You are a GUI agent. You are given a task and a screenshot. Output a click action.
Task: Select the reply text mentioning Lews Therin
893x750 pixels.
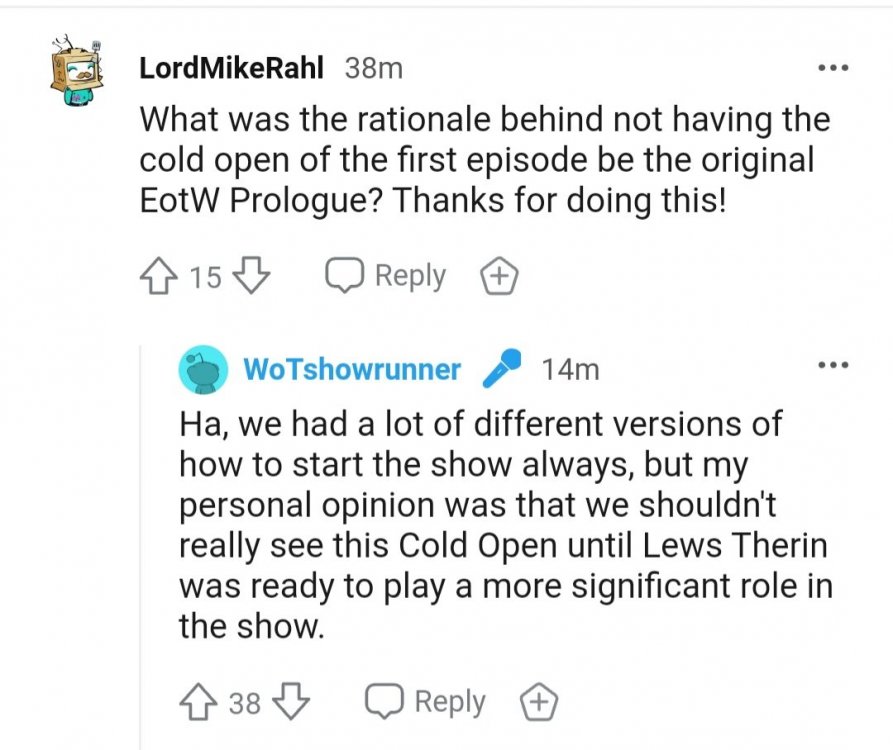[505, 524]
